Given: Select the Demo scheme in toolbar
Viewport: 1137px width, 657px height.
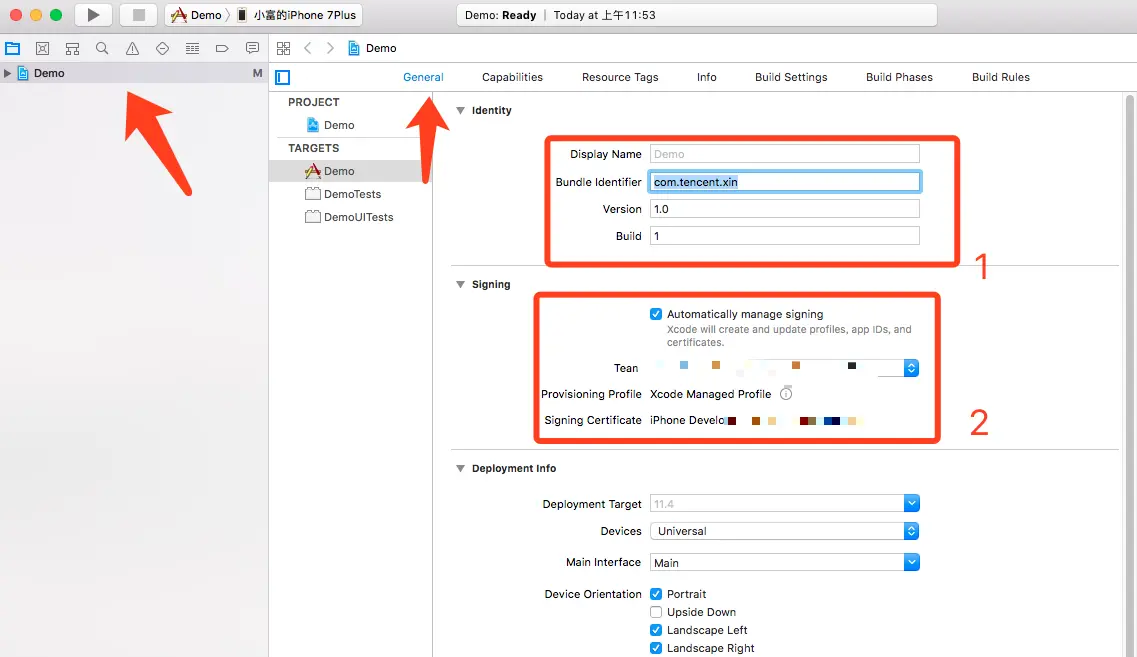Looking at the screenshot, I should 197,15.
